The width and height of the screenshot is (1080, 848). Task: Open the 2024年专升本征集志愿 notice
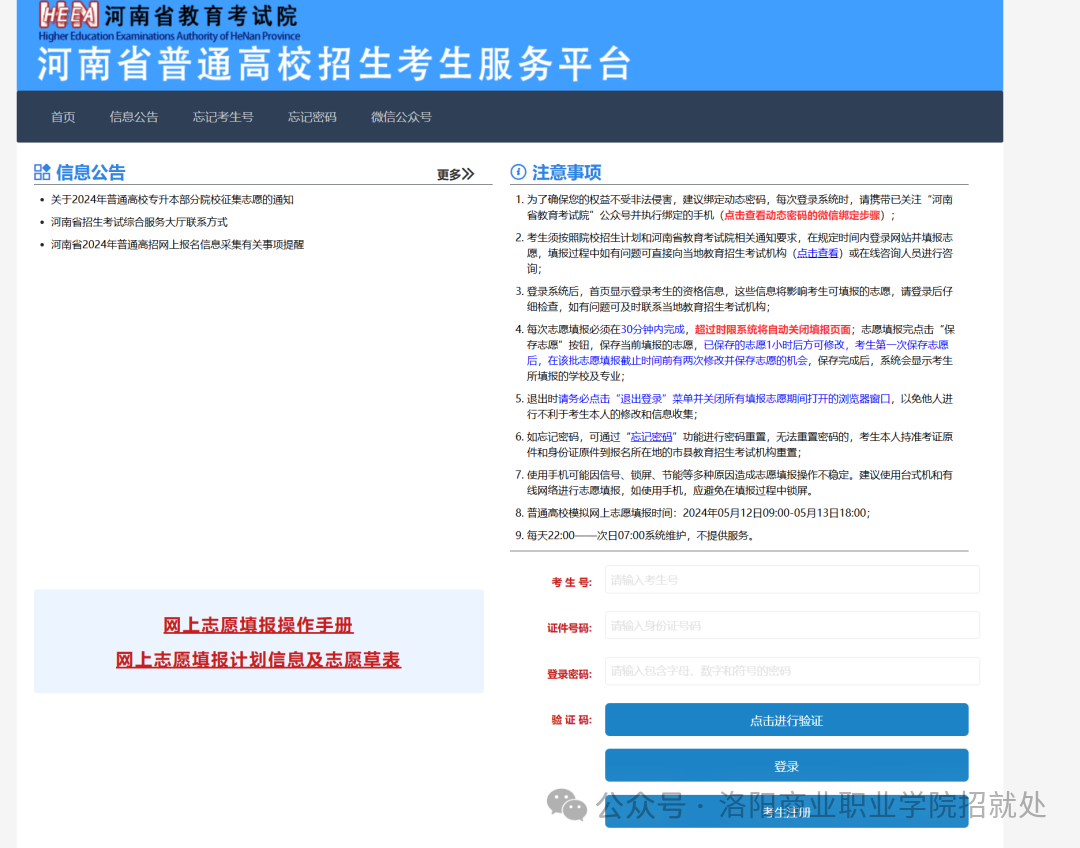172,200
